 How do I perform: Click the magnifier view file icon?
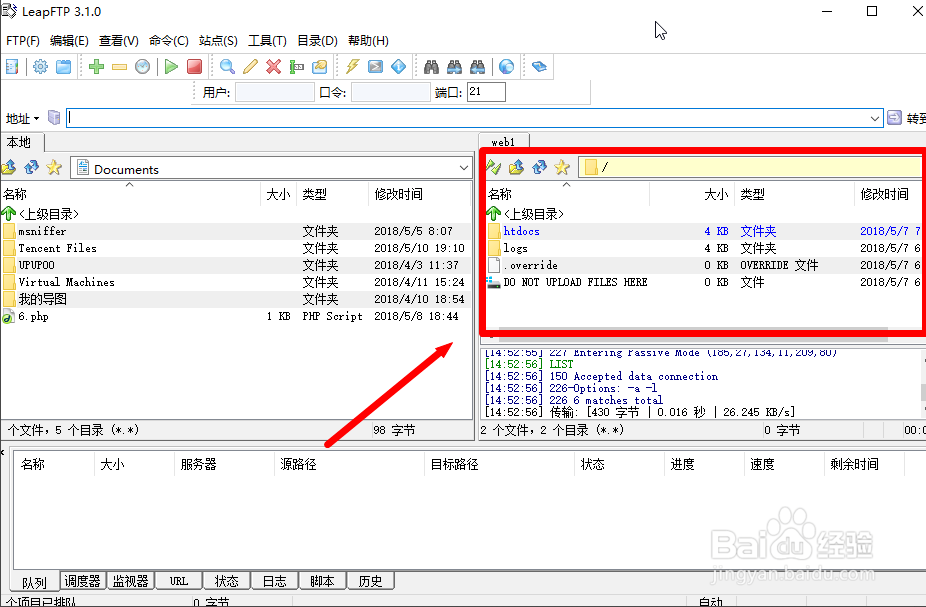click(x=227, y=67)
